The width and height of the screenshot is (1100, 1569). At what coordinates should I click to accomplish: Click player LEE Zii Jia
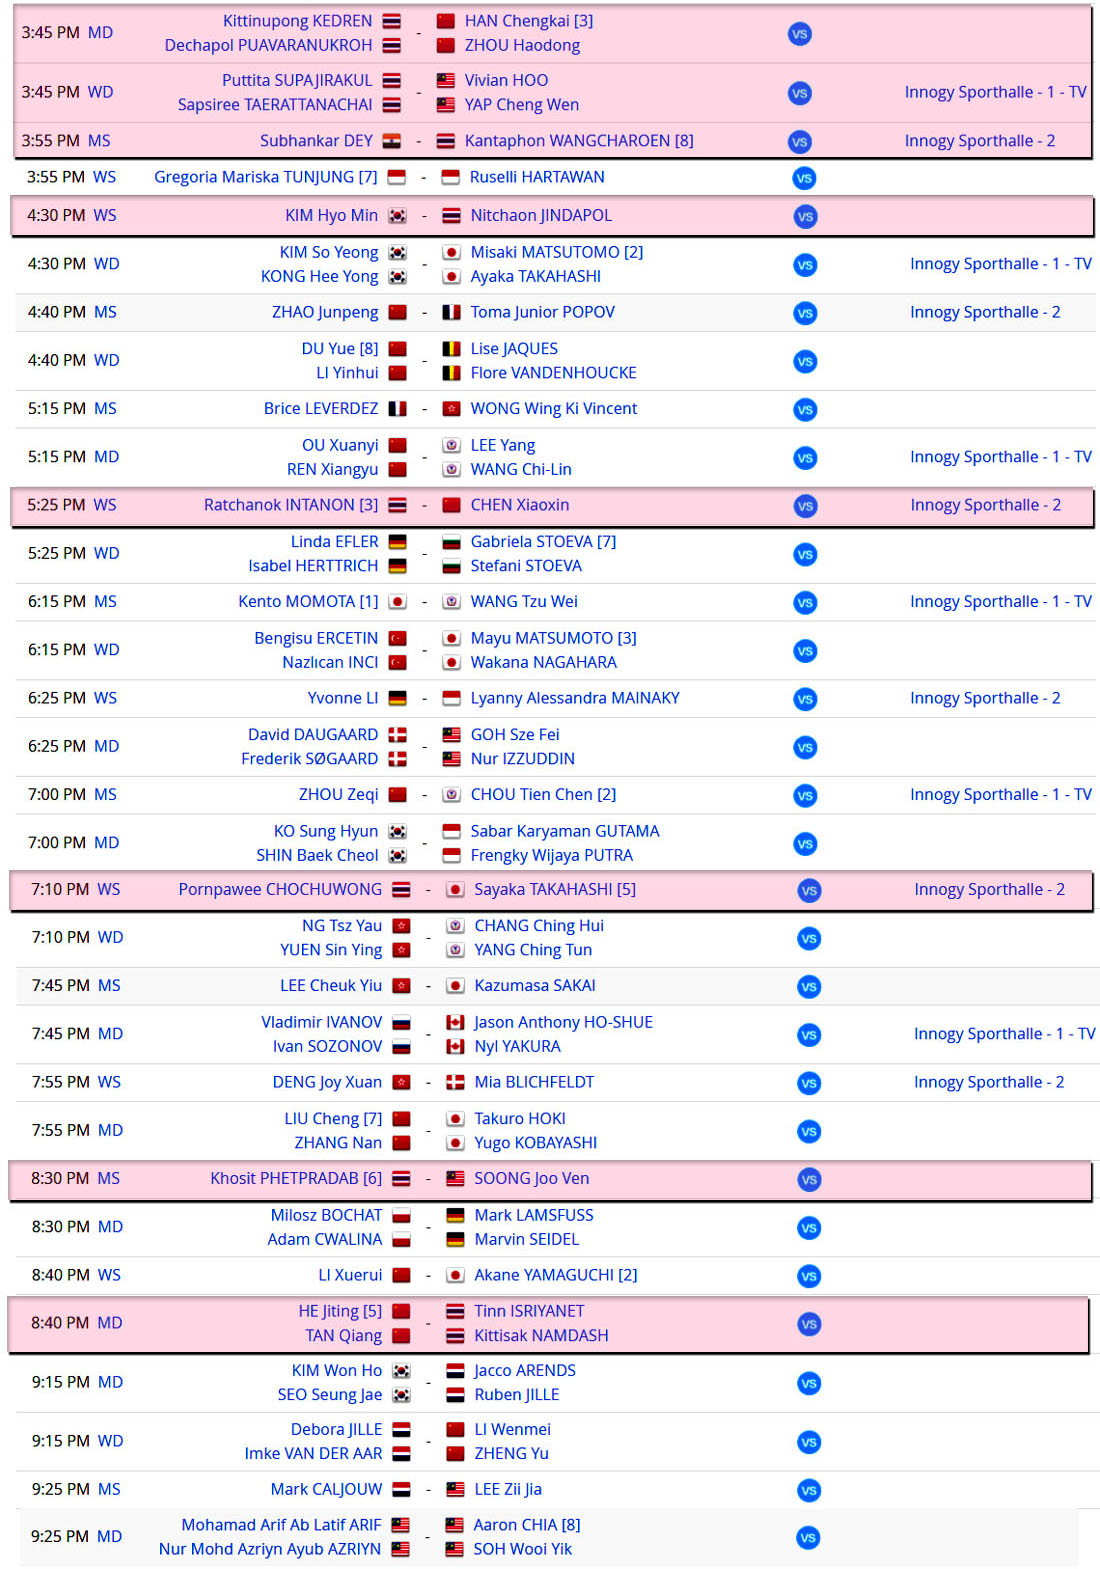(x=508, y=1489)
